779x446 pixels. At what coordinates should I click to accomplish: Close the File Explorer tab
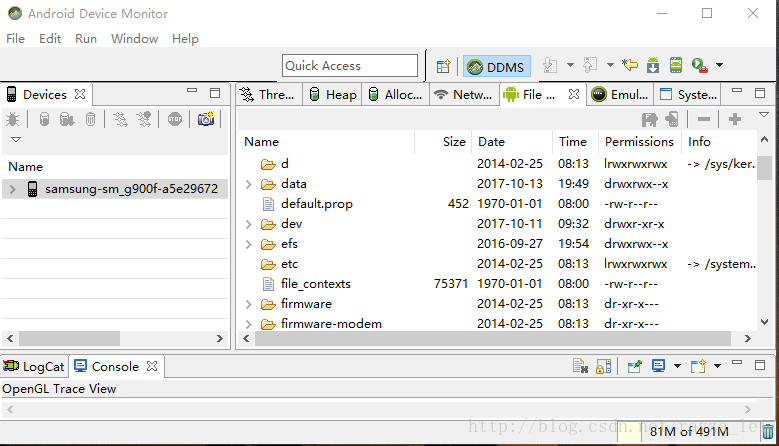[574, 94]
